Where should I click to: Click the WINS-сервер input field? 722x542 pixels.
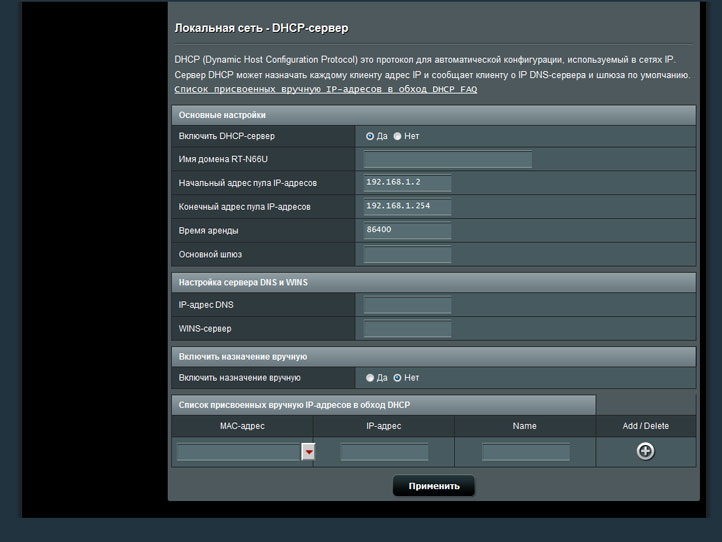click(407, 329)
